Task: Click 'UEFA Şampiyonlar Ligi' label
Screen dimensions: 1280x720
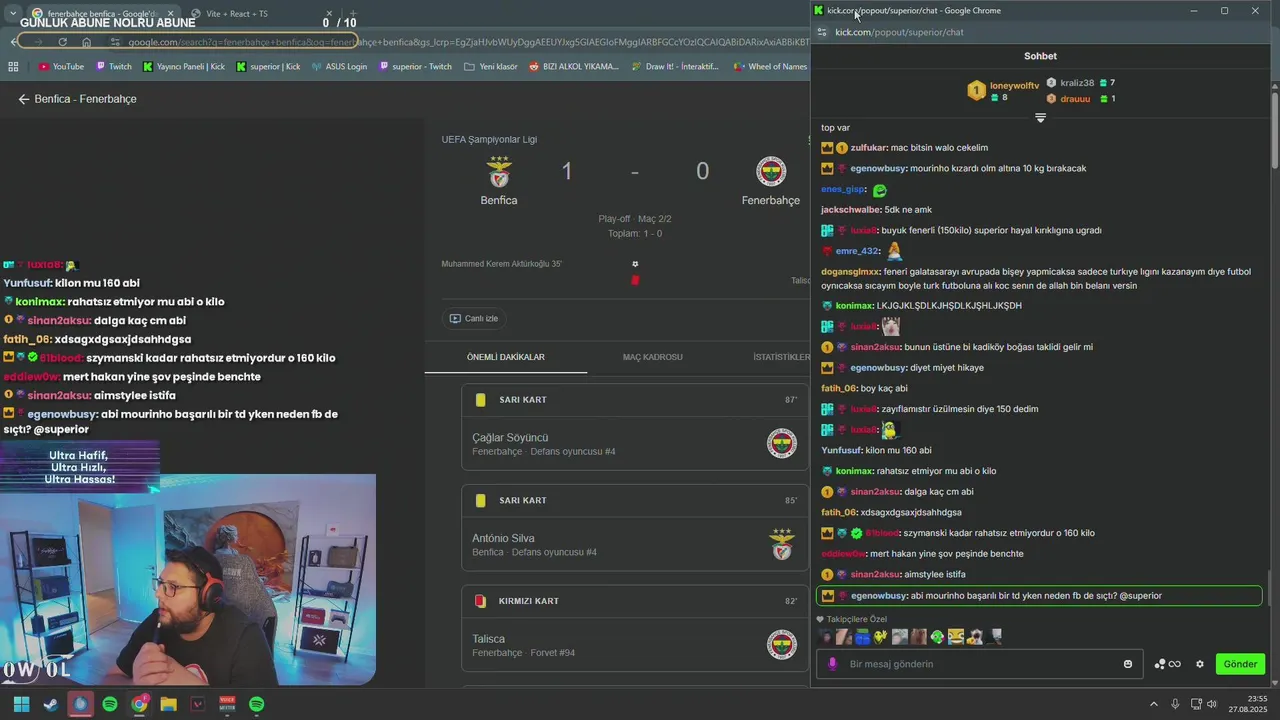Action: (x=489, y=139)
